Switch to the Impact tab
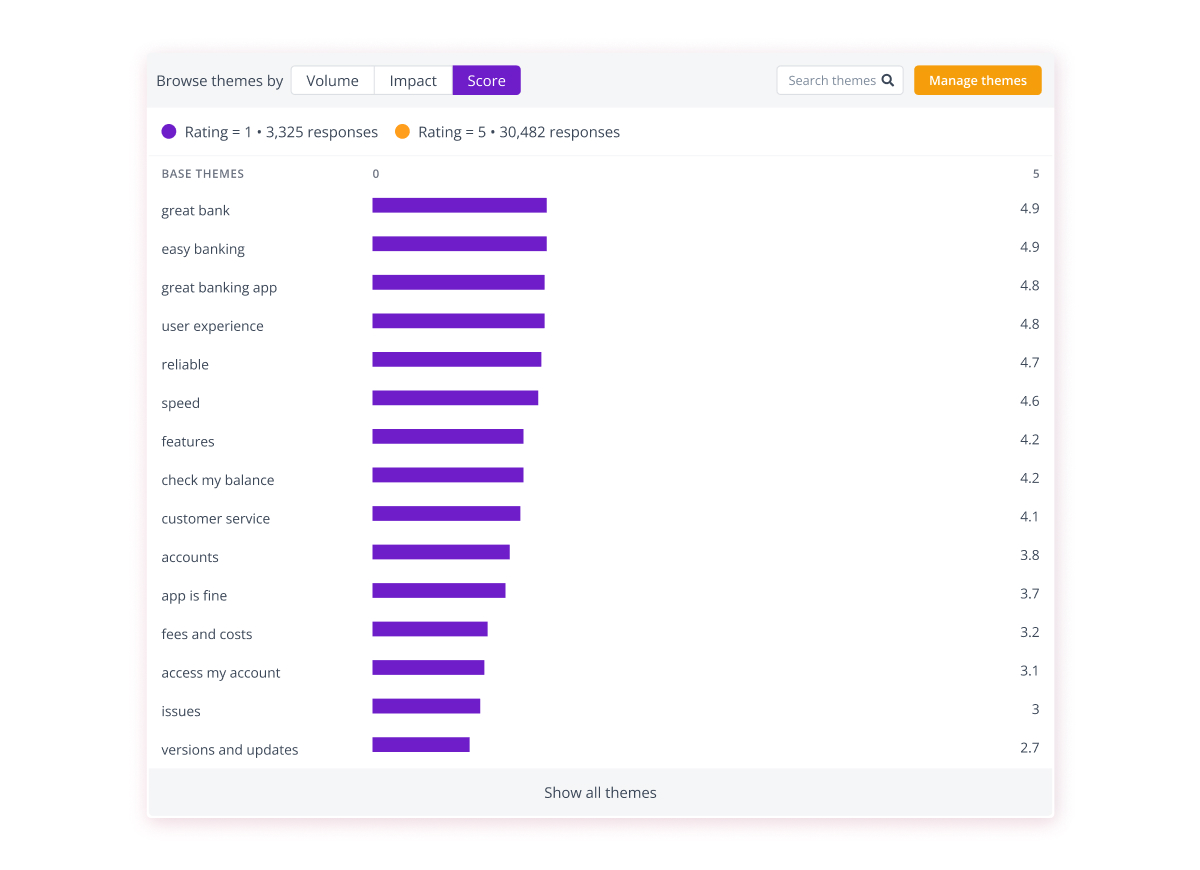This screenshot has height=870, width=1200. coord(412,80)
